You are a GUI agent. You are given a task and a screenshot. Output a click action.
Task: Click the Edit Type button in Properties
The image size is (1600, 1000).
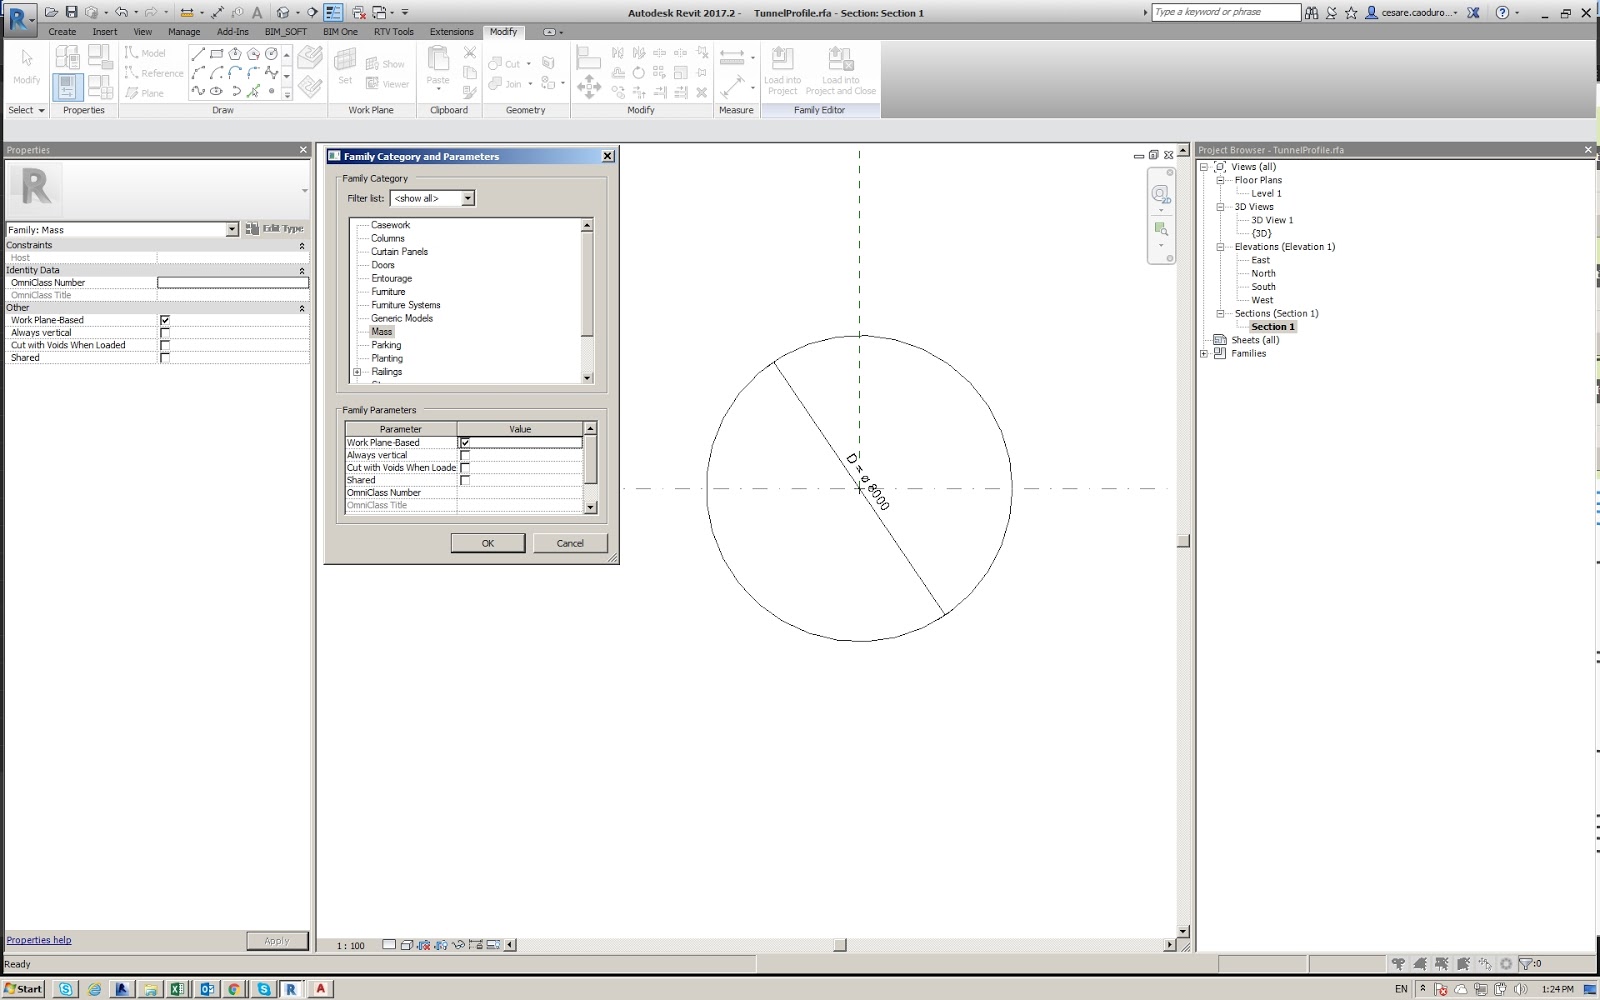pyautogui.click(x=275, y=229)
